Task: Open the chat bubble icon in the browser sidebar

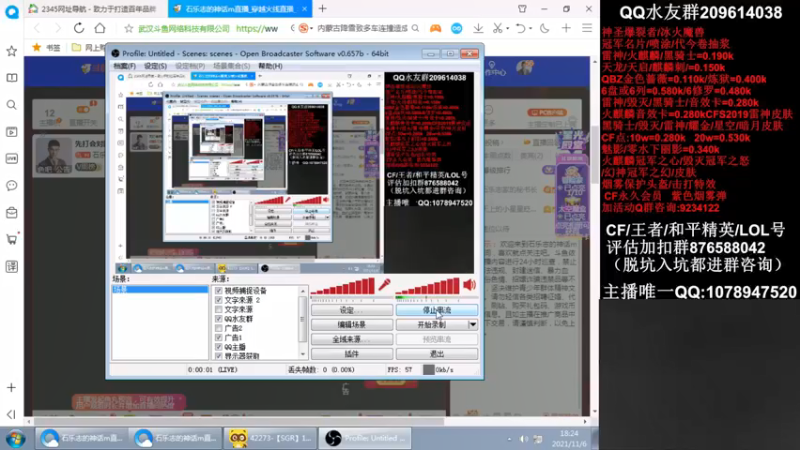Action: (x=11, y=185)
